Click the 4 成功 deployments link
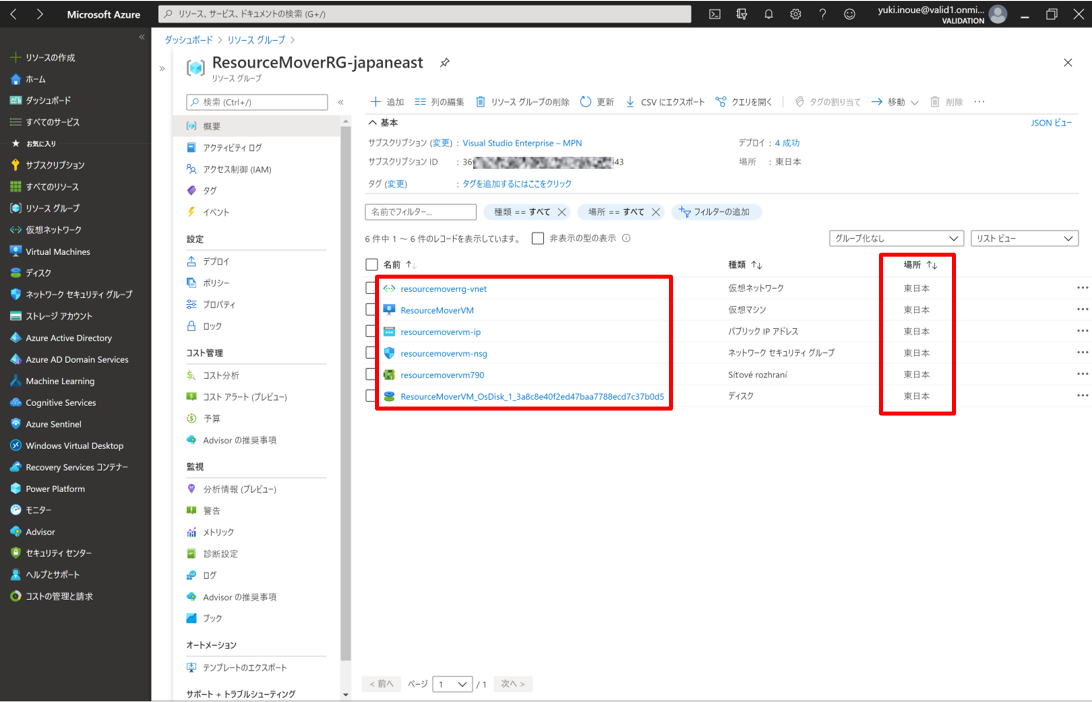The height and width of the screenshot is (702, 1092). tap(787, 143)
